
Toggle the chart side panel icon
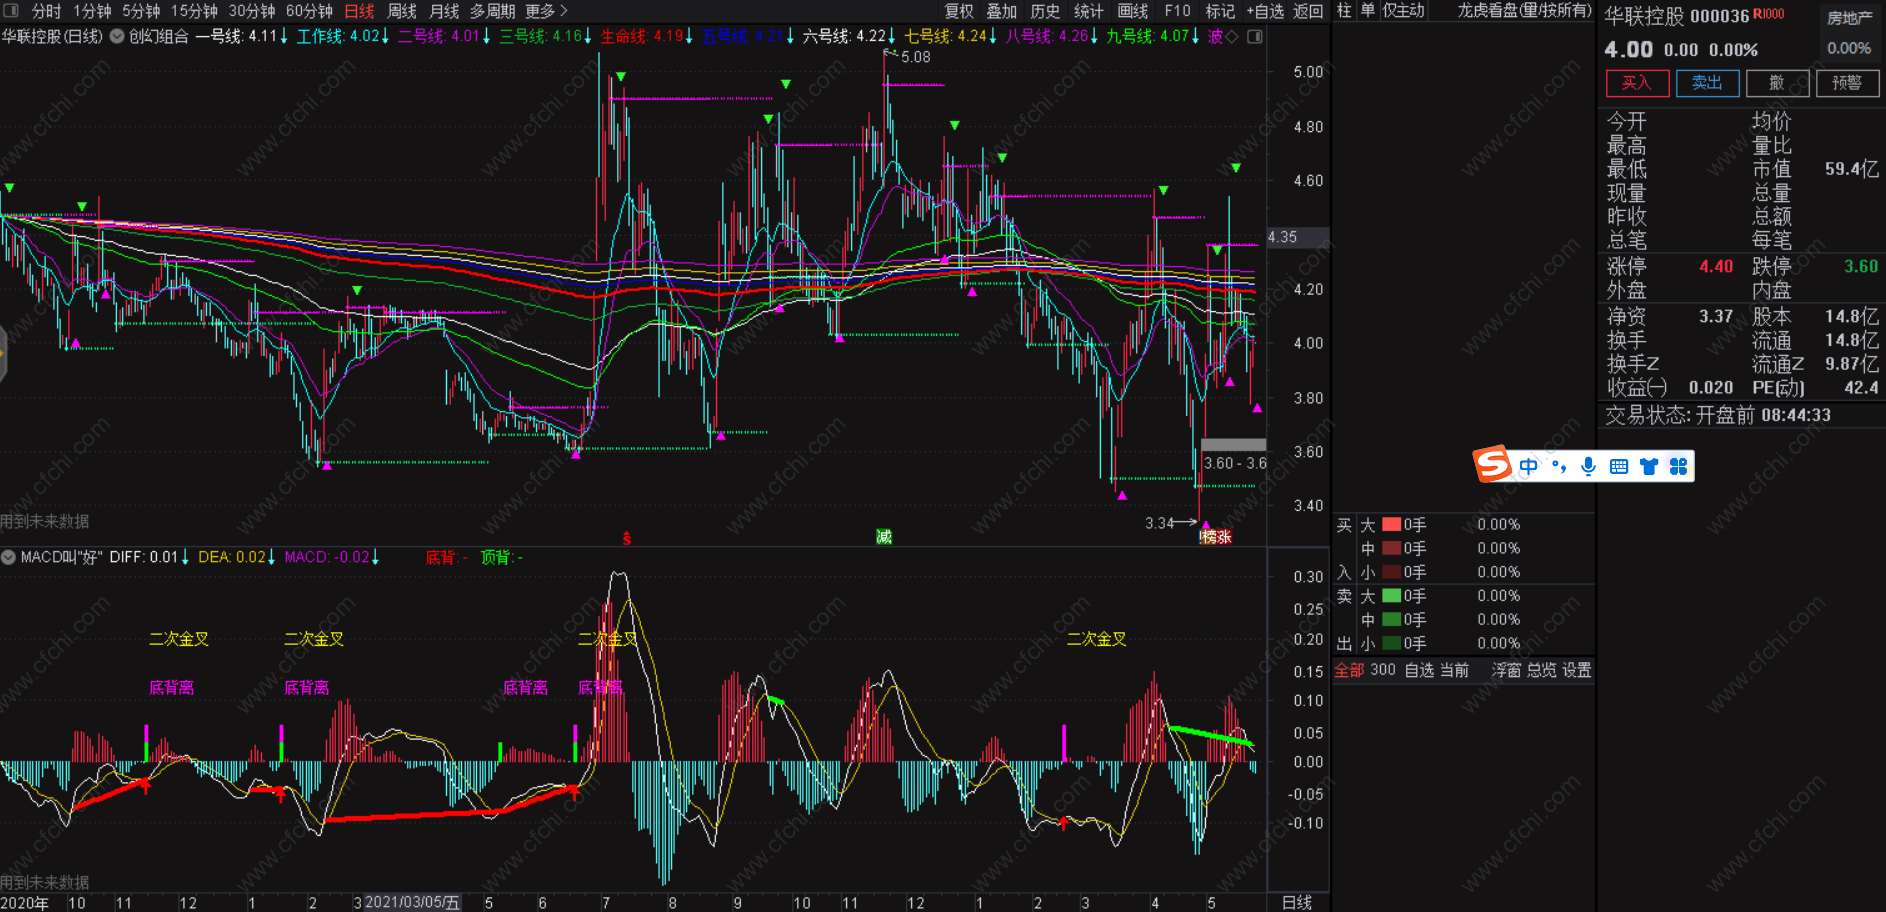1255,36
